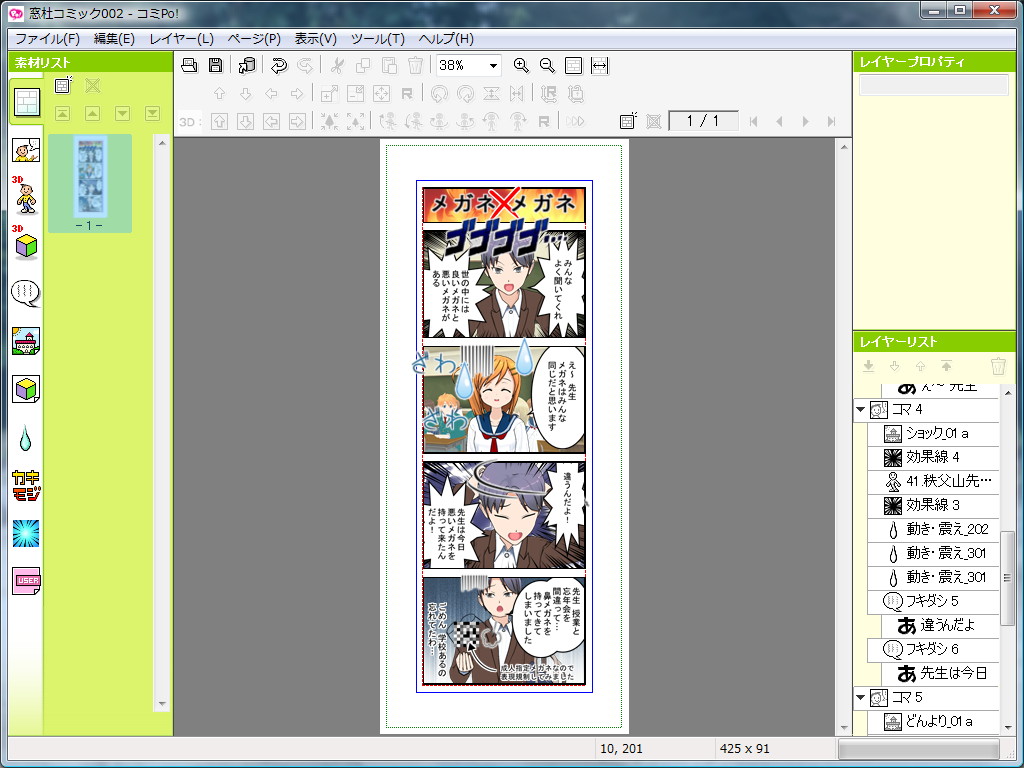Open the レイヤー(L) menu

click(x=182, y=39)
